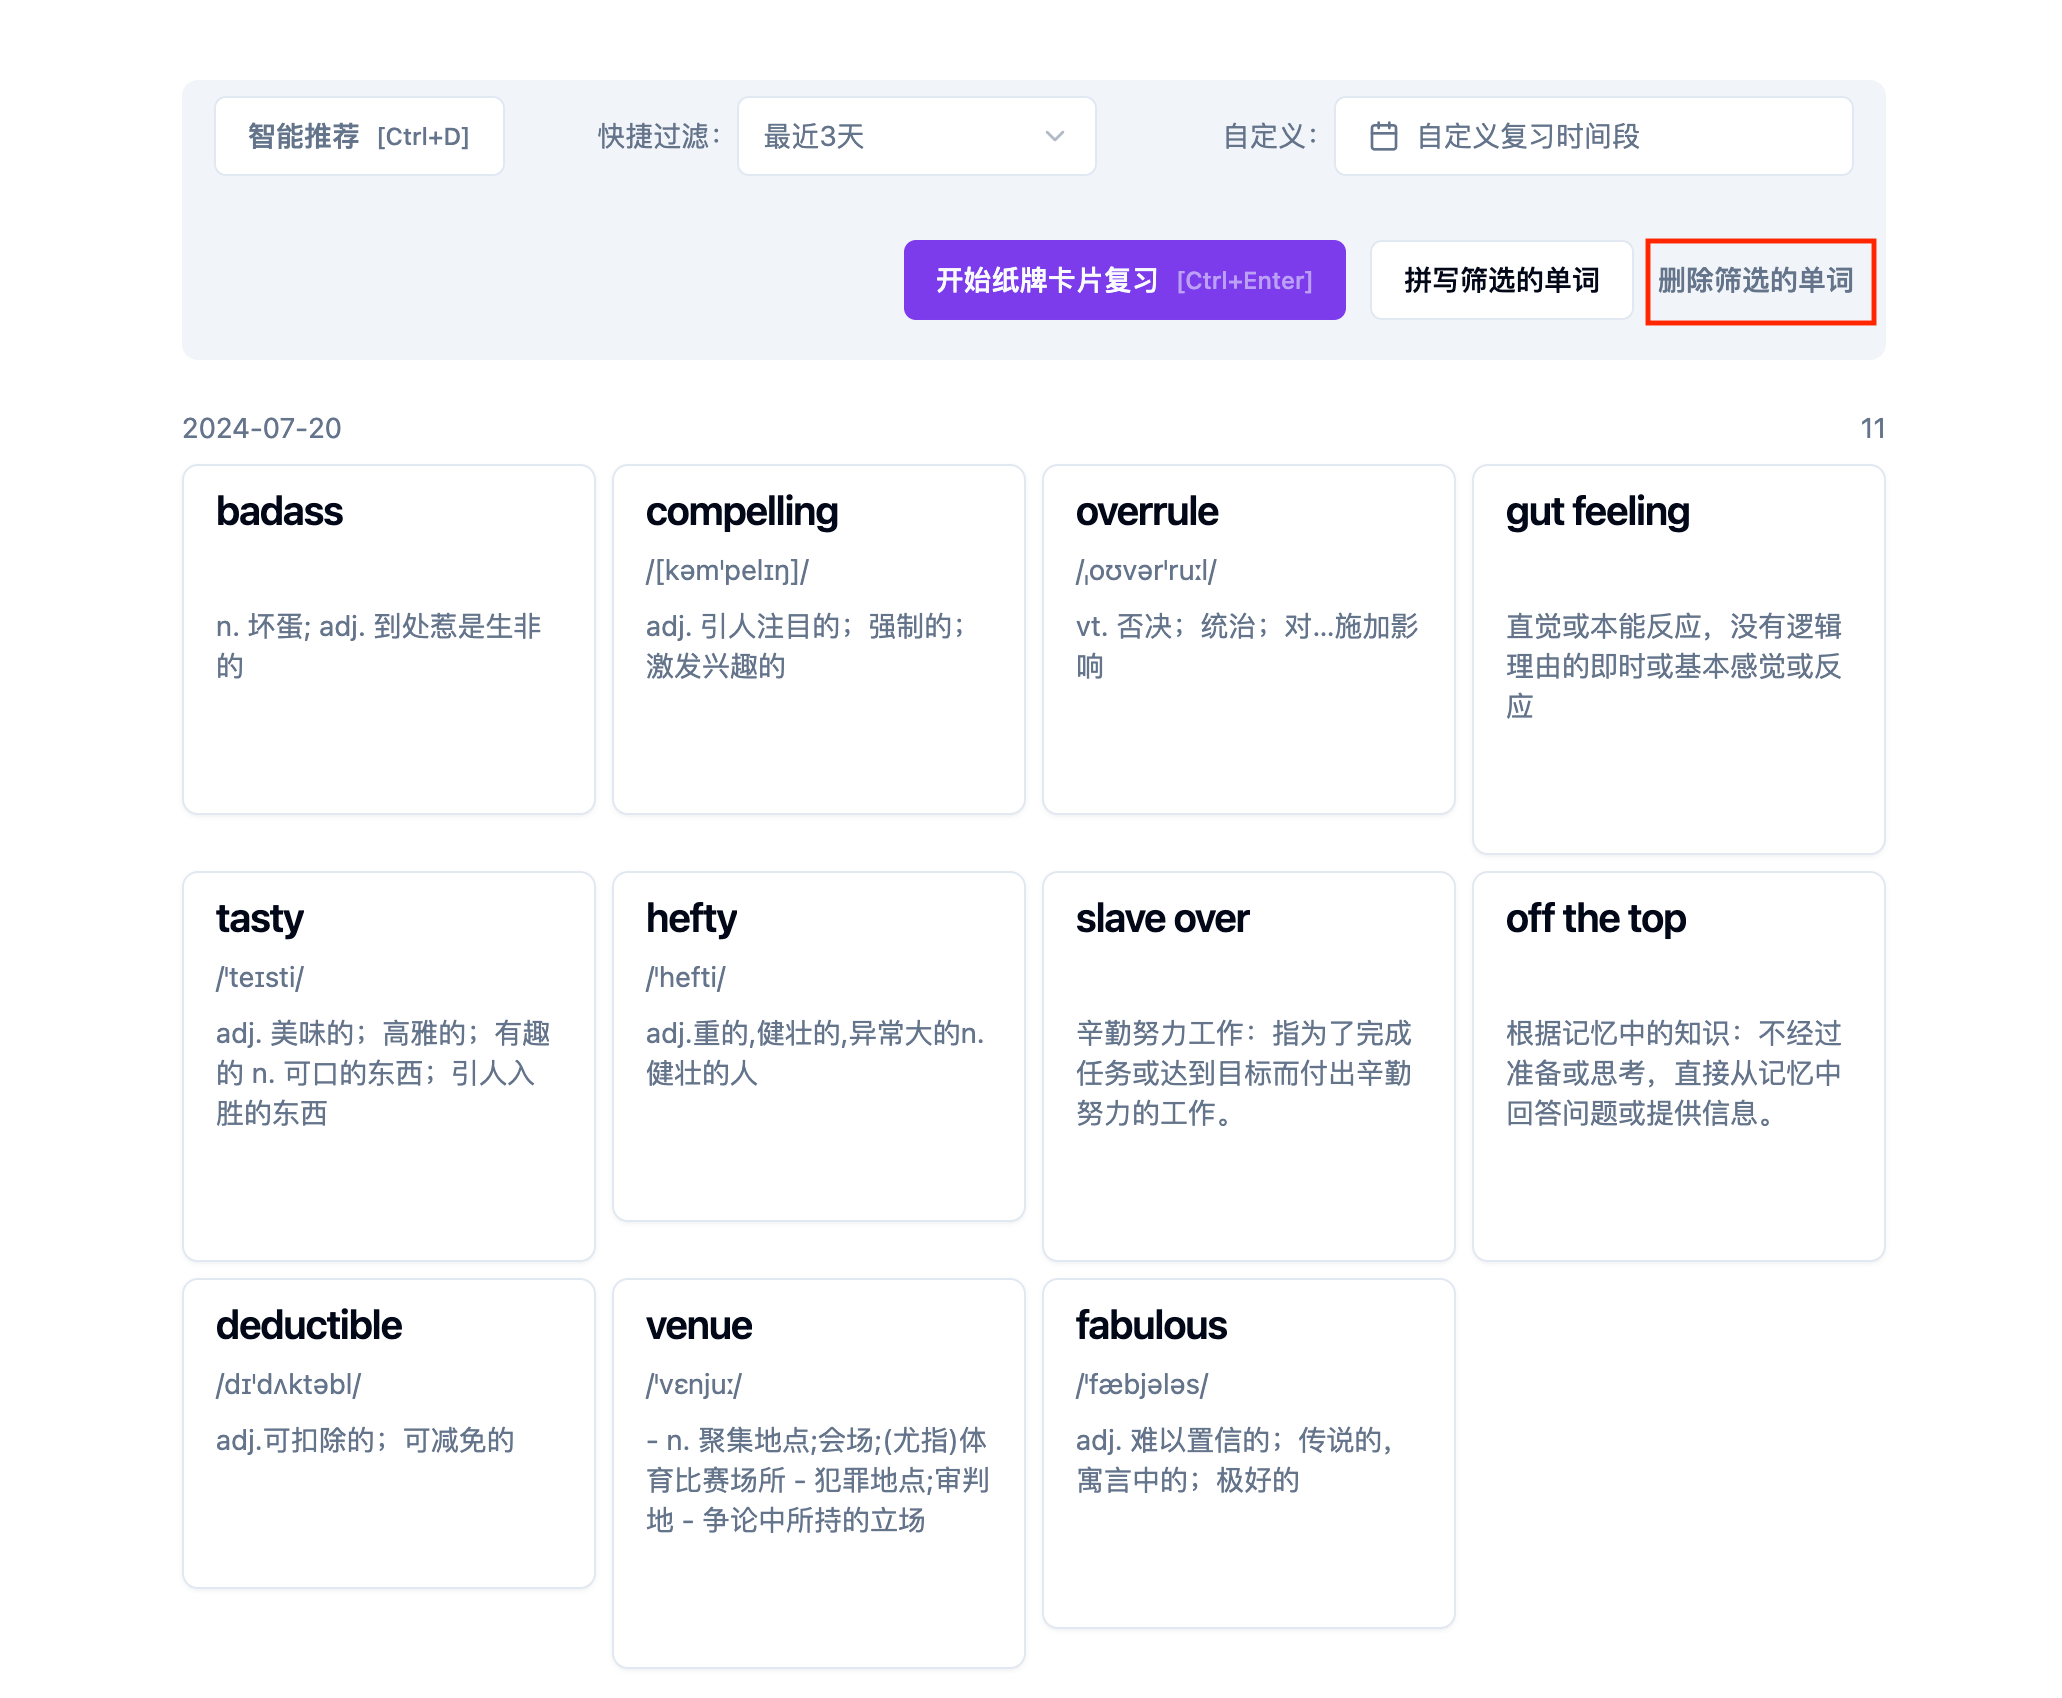Image resolution: width=2062 pixels, height=1698 pixels.
Task: Click the phonetic /dɪ'dʌktəbl/ text
Action: [x=288, y=1385]
